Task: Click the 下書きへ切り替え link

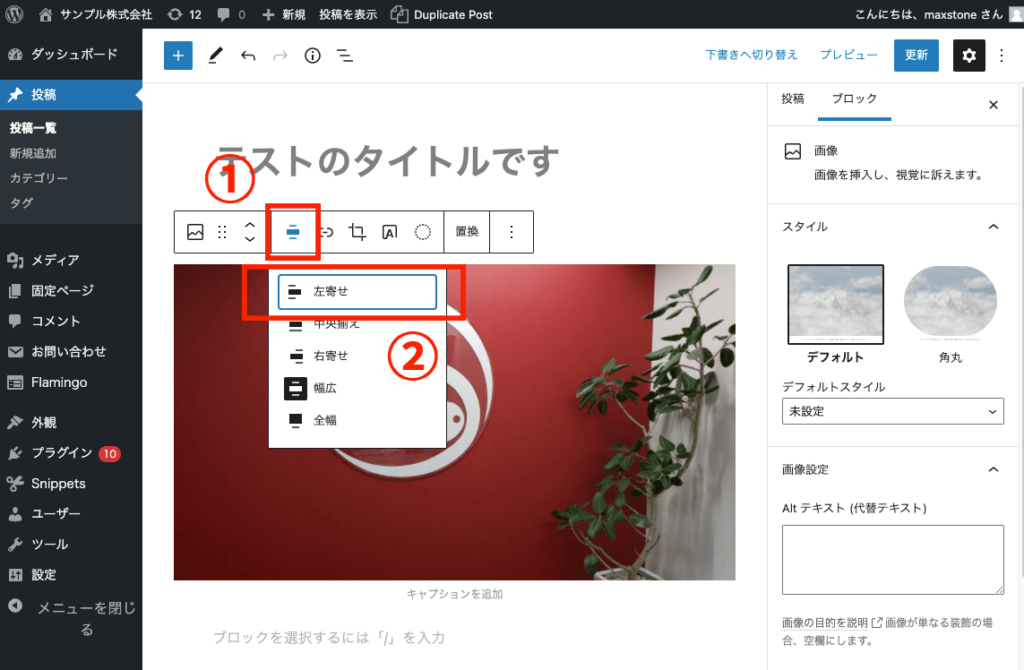Action: [751, 56]
